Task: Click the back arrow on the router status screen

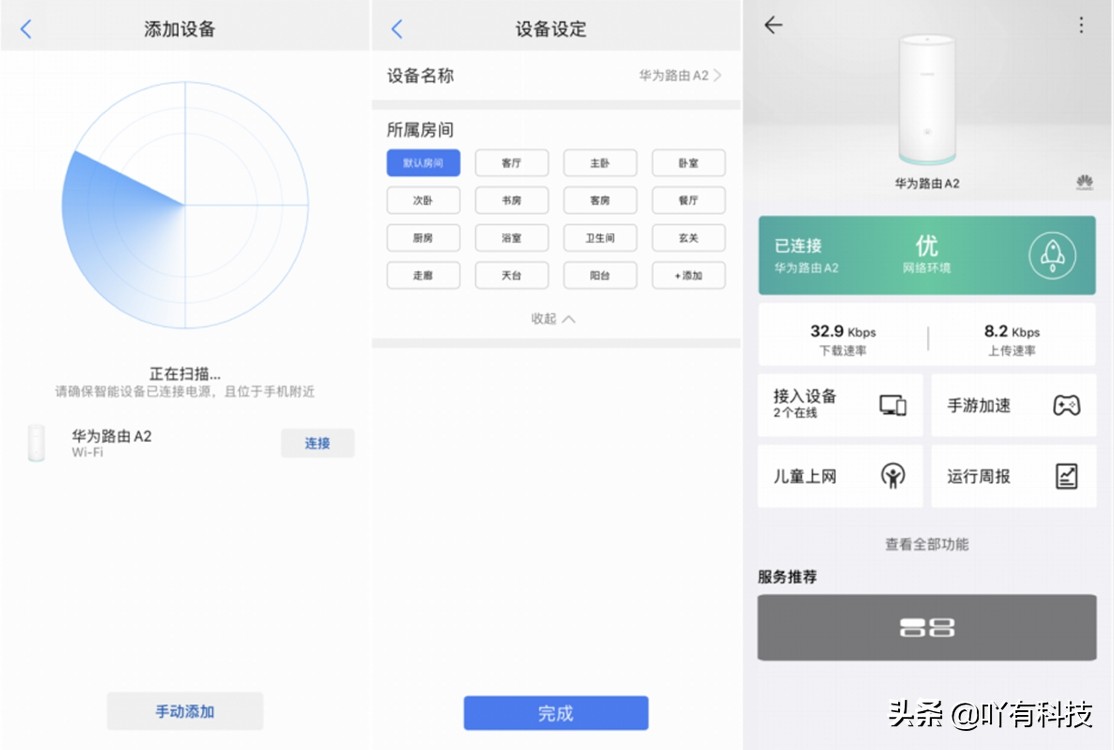Action: coord(772,26)
